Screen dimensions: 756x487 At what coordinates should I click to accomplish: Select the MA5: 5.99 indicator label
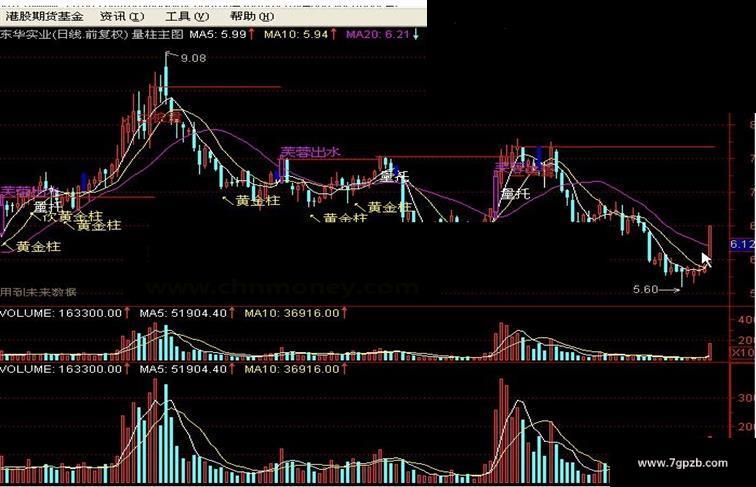[x=218, y=34]
